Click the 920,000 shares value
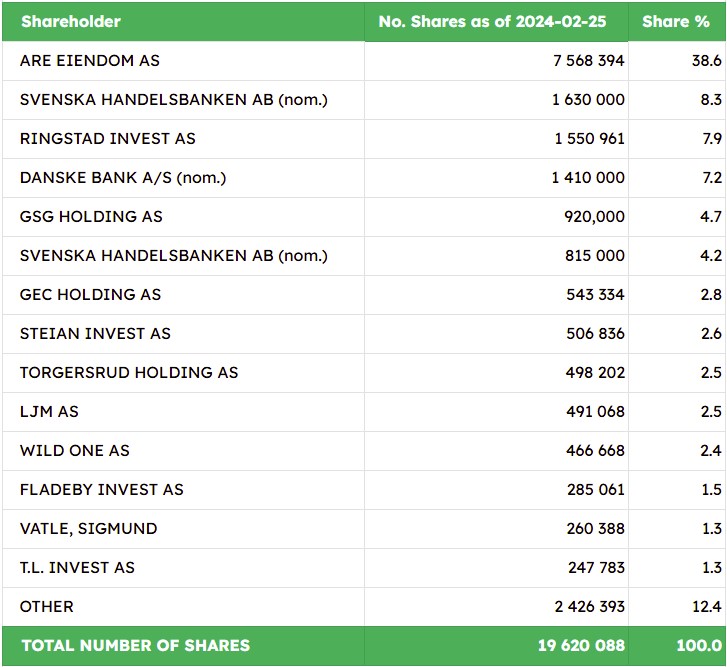Image resolution: width=727 pixels, height=667 pixels. coord(594,217)
